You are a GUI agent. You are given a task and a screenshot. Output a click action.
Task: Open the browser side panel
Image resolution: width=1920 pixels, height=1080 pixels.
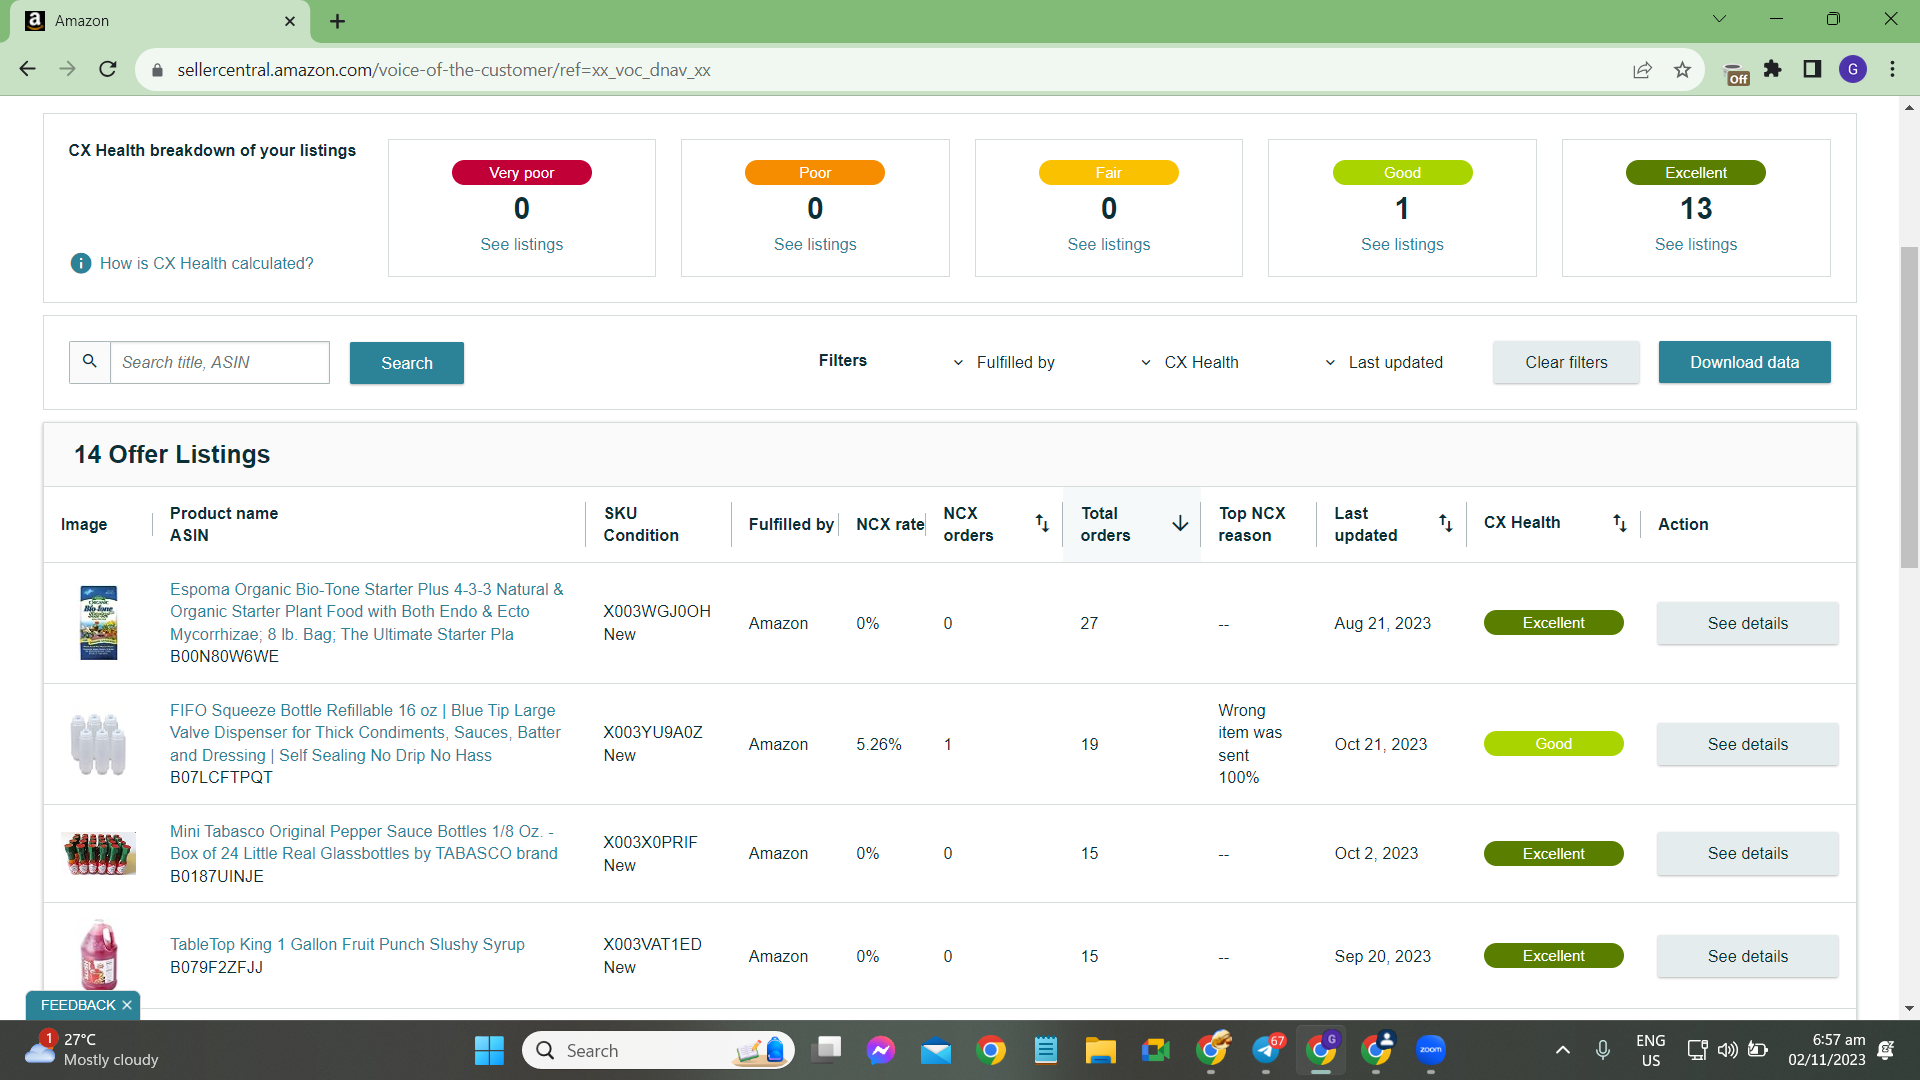click(x=1812, y=69)
